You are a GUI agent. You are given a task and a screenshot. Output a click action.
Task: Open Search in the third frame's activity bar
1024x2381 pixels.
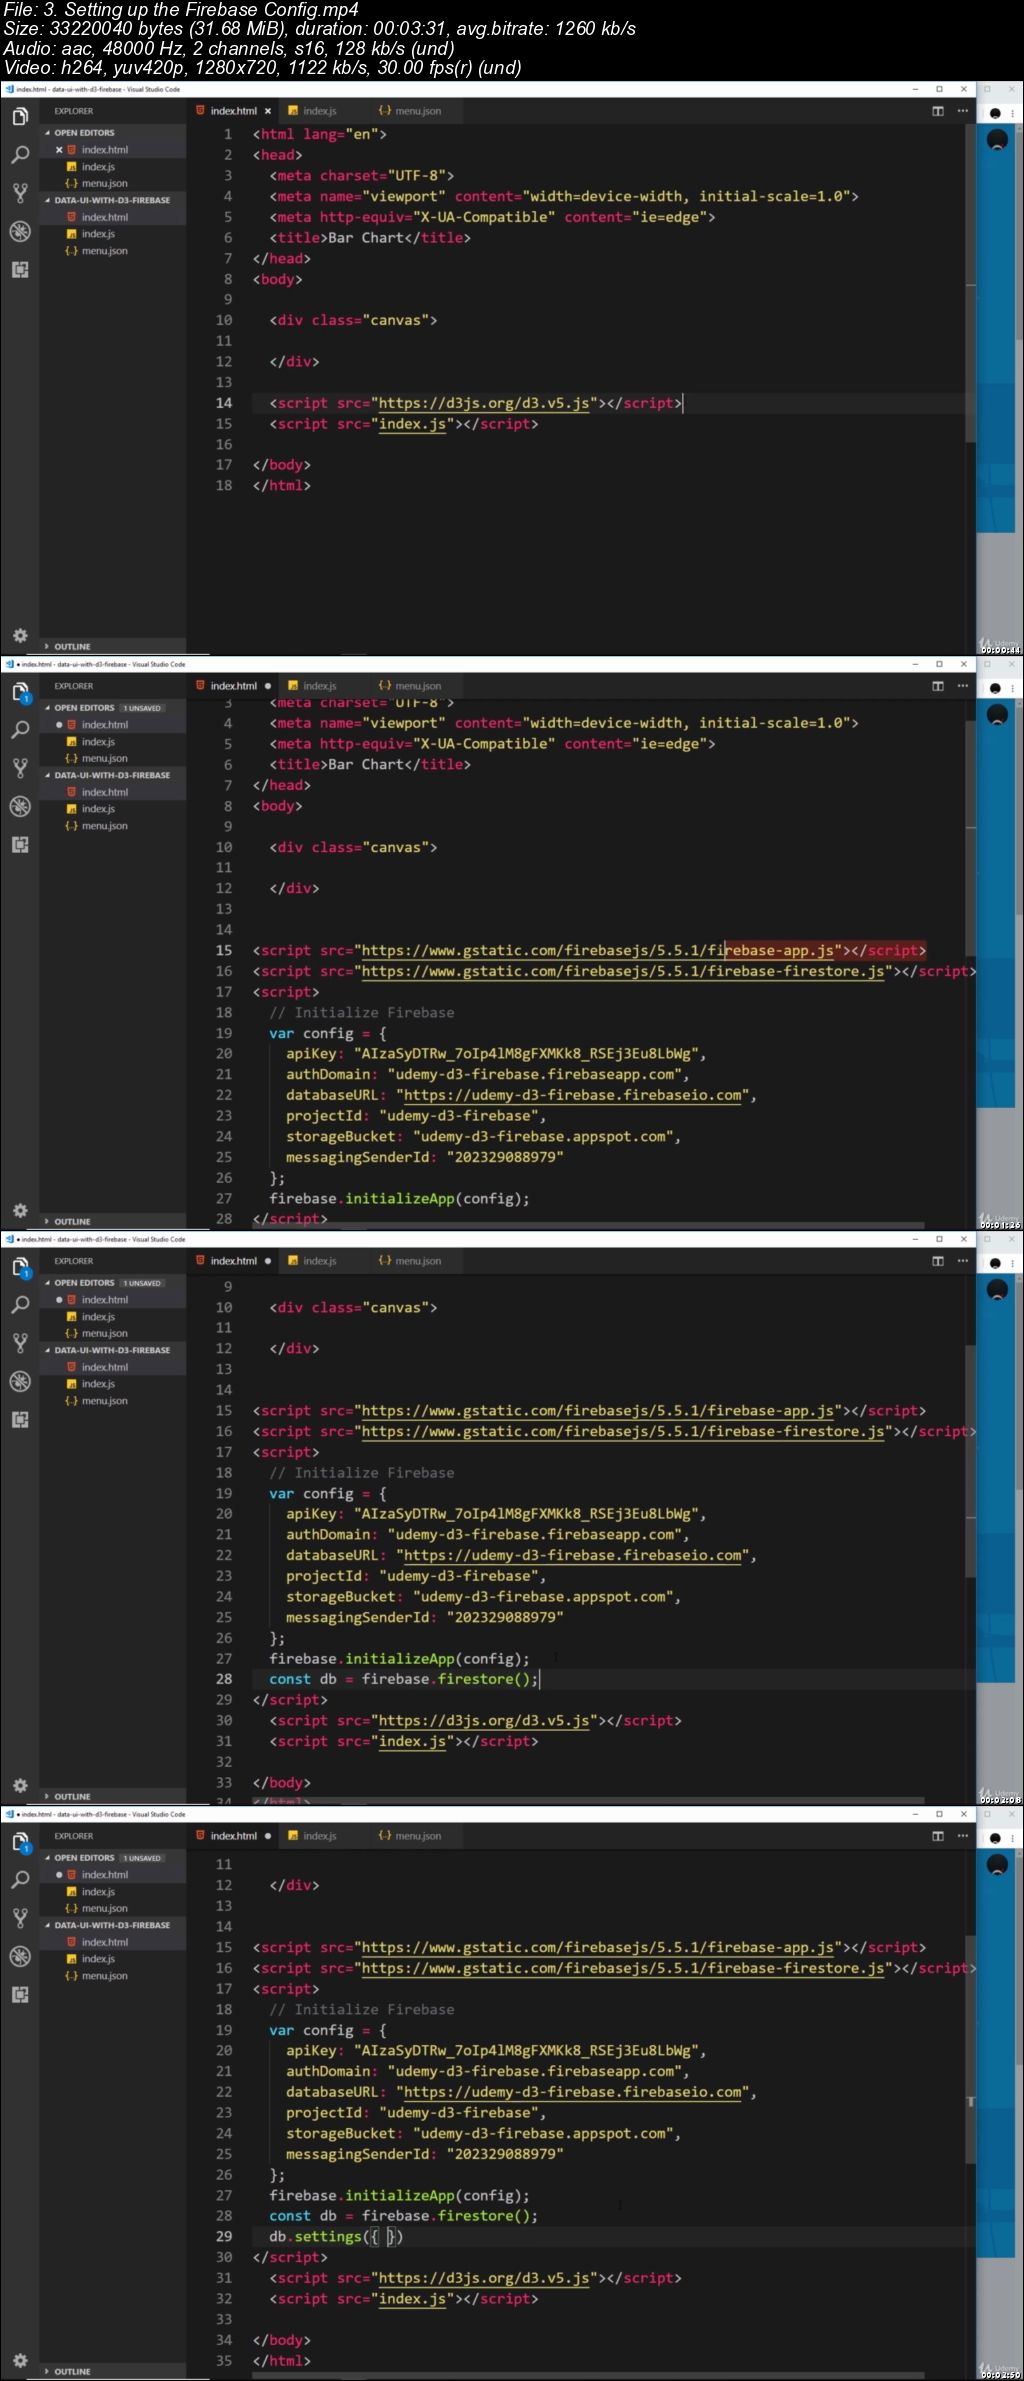[20, 1305]
